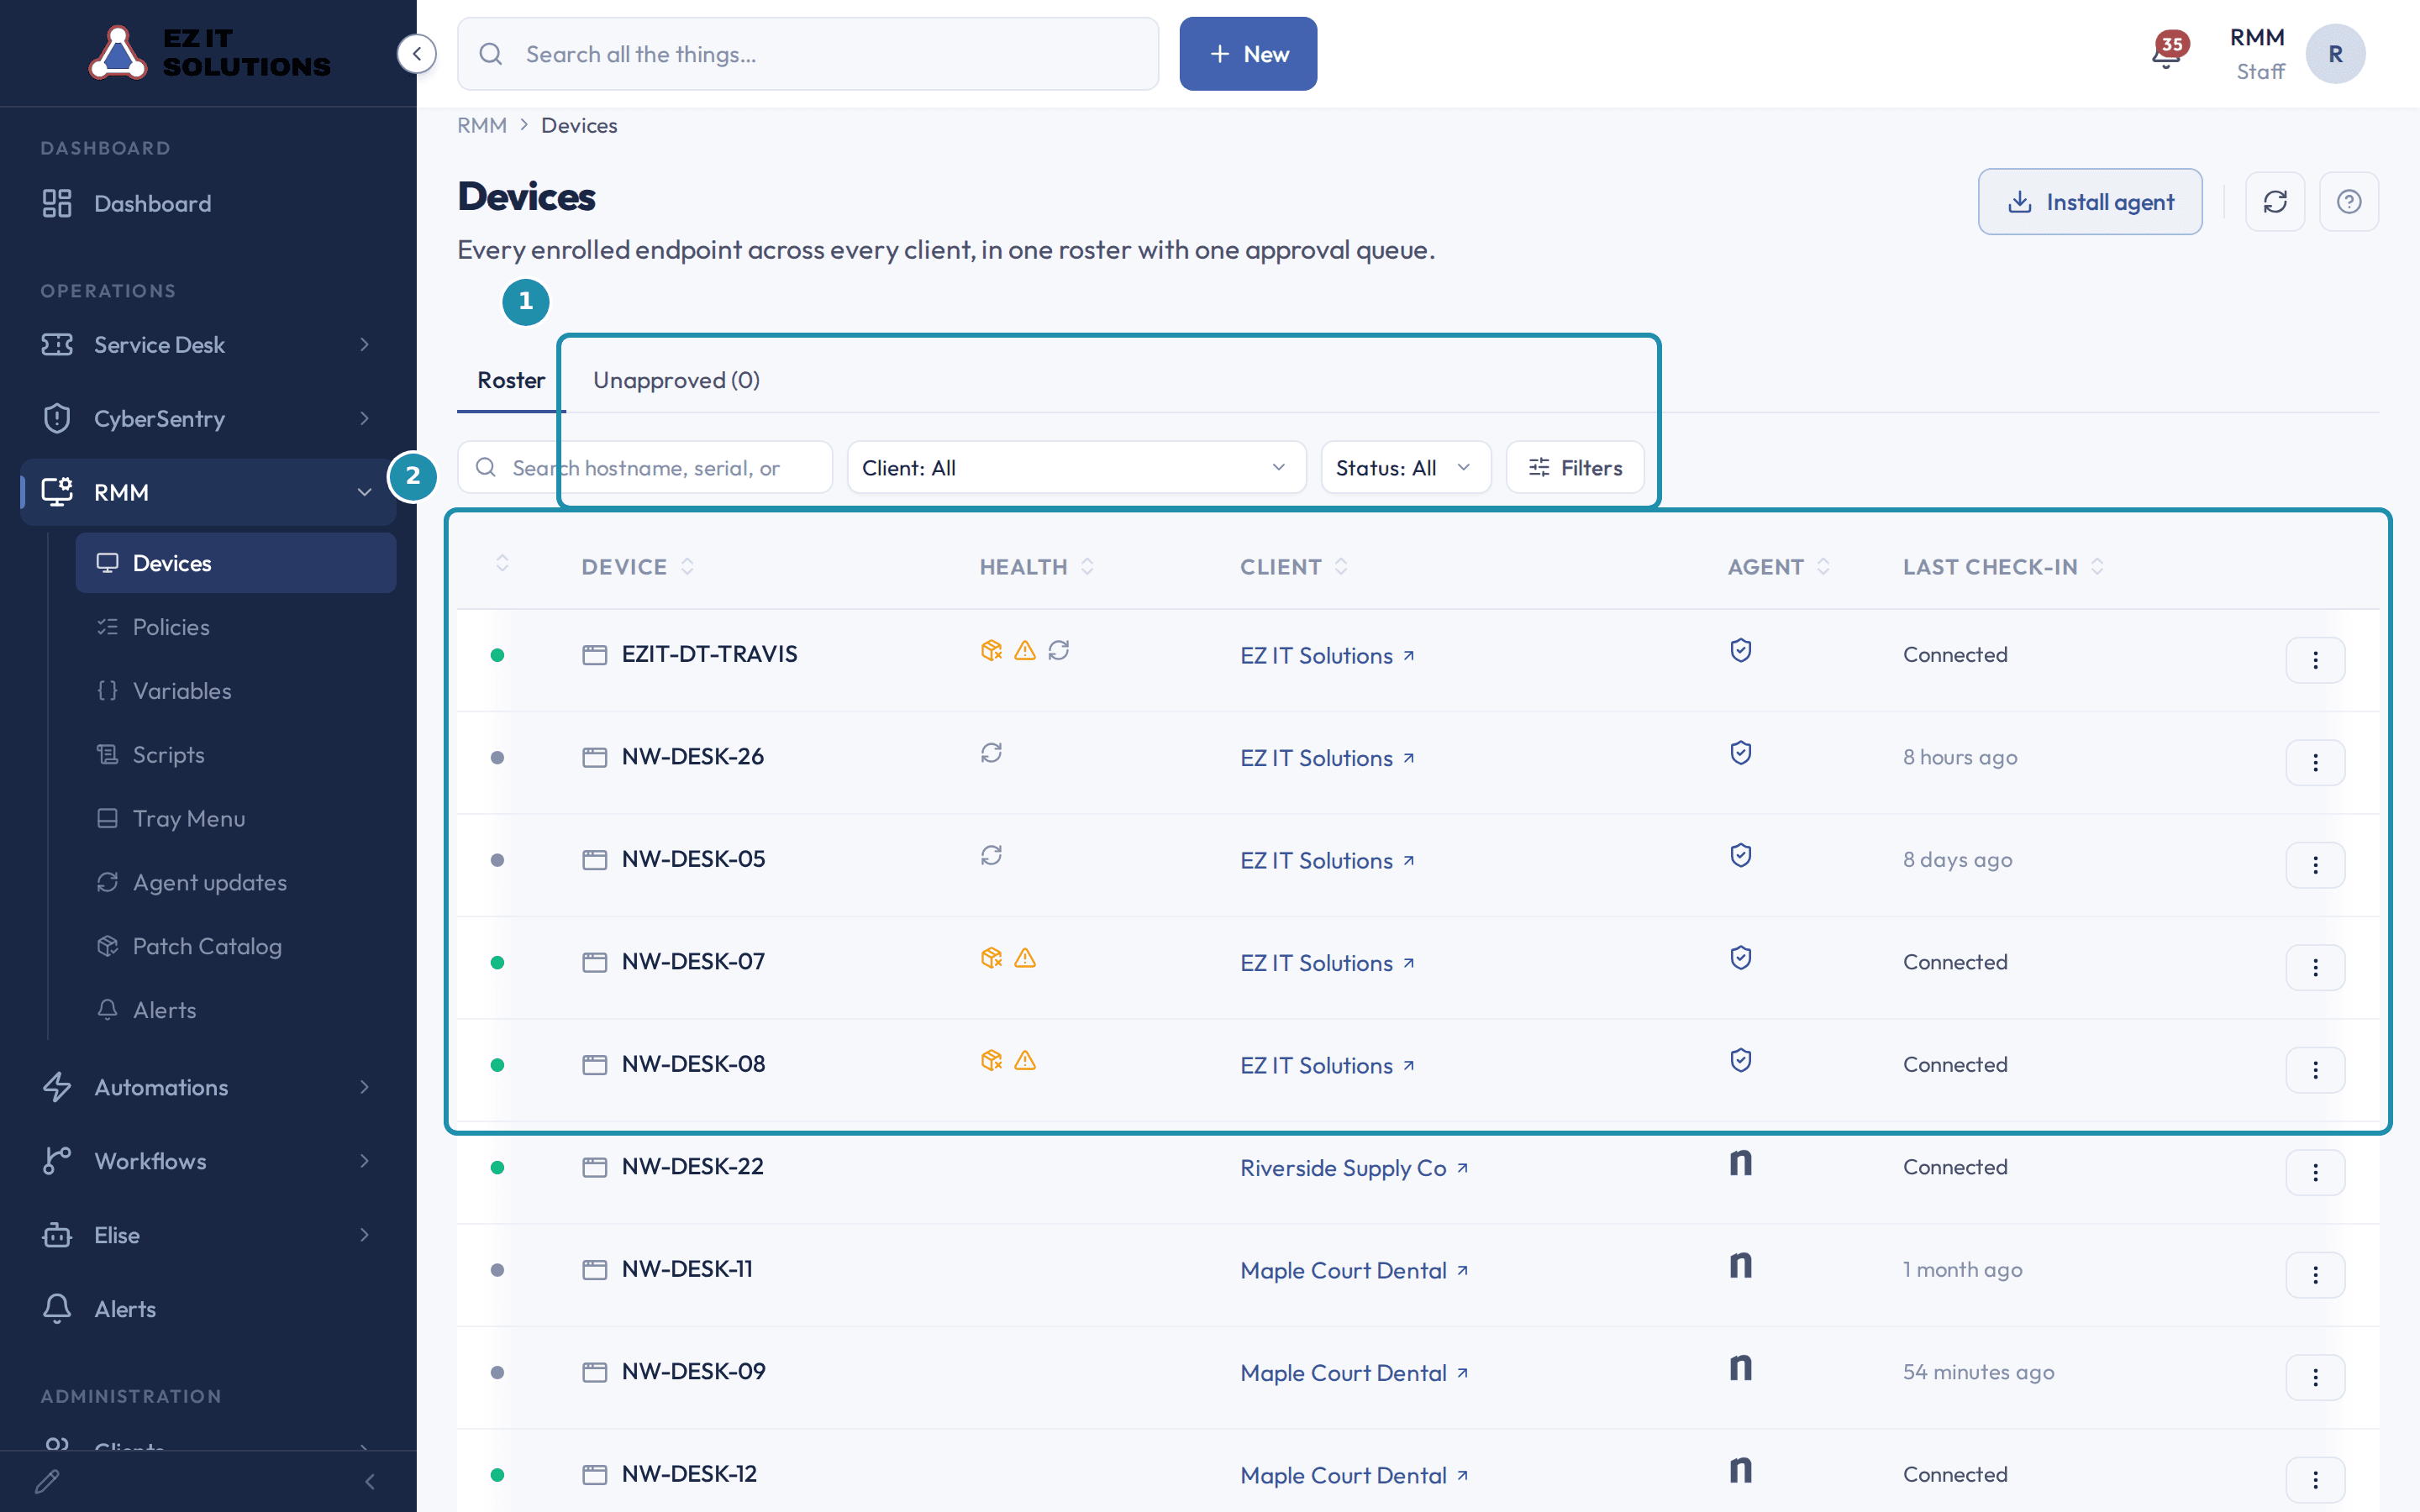Collapse the RMM menu section
The height and width of the screenshot is (1512, 2420).
[207, 492]
